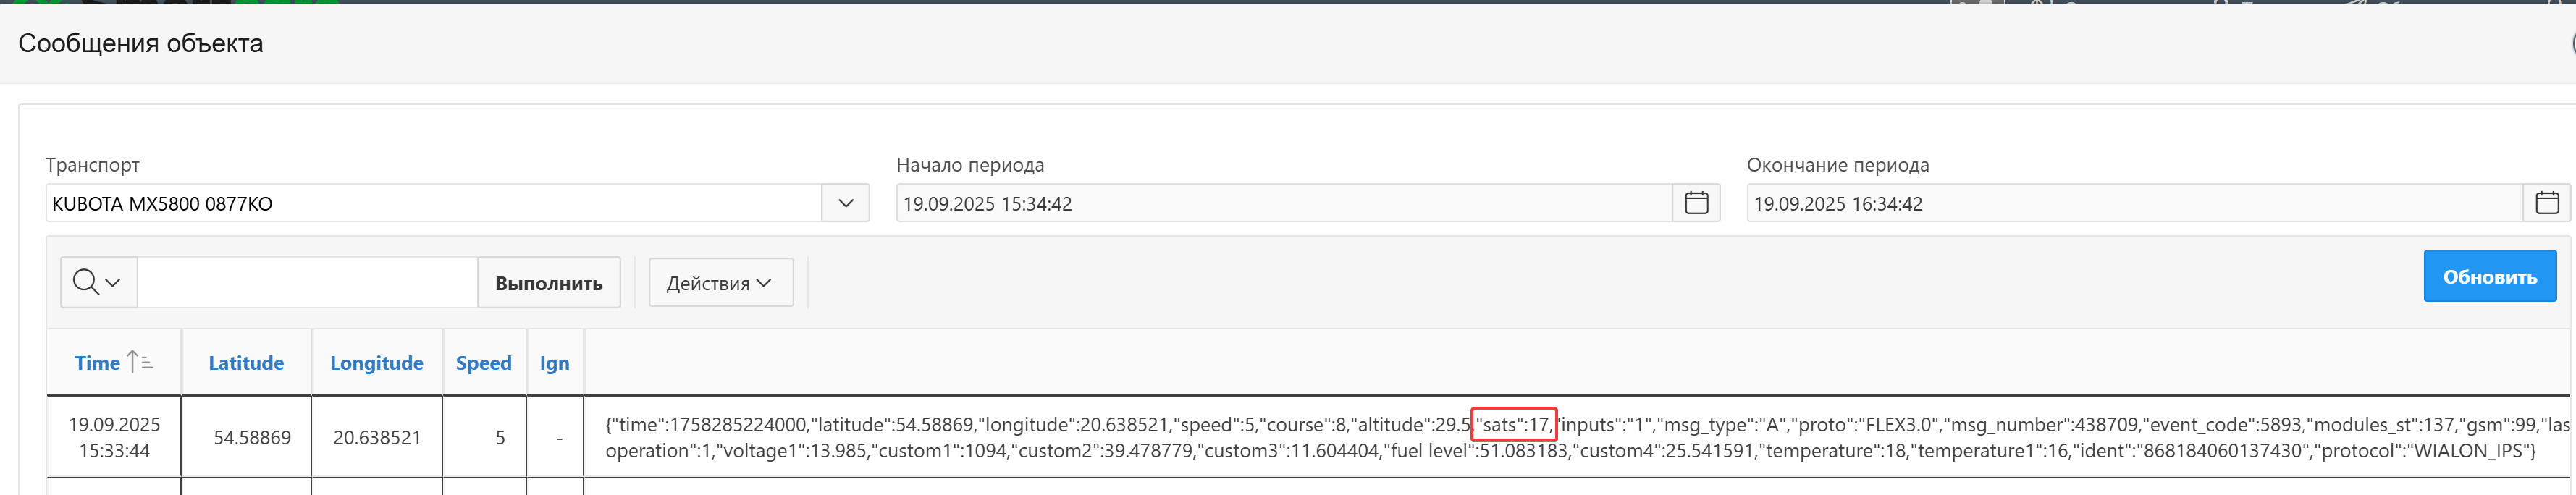
Task: Click the Time column header
Action: 97,363
